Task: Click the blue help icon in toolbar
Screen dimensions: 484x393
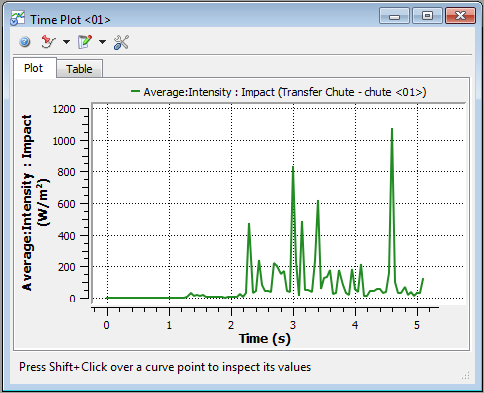Action: 25,42
